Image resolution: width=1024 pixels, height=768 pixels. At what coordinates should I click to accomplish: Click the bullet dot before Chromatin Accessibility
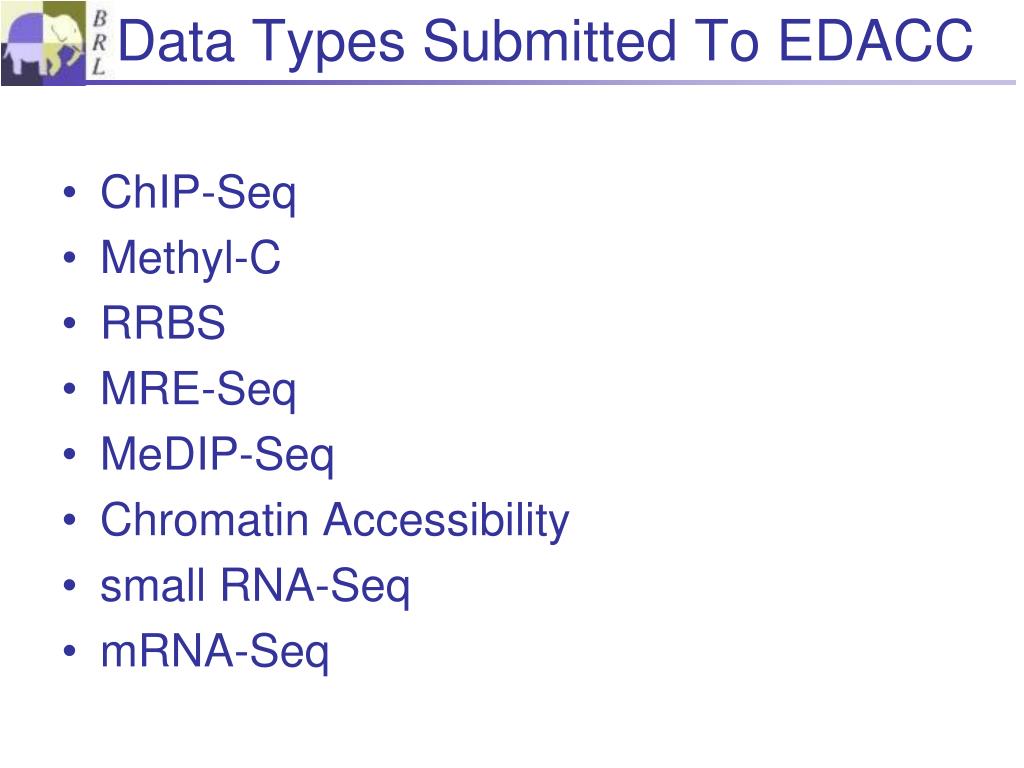70,520
